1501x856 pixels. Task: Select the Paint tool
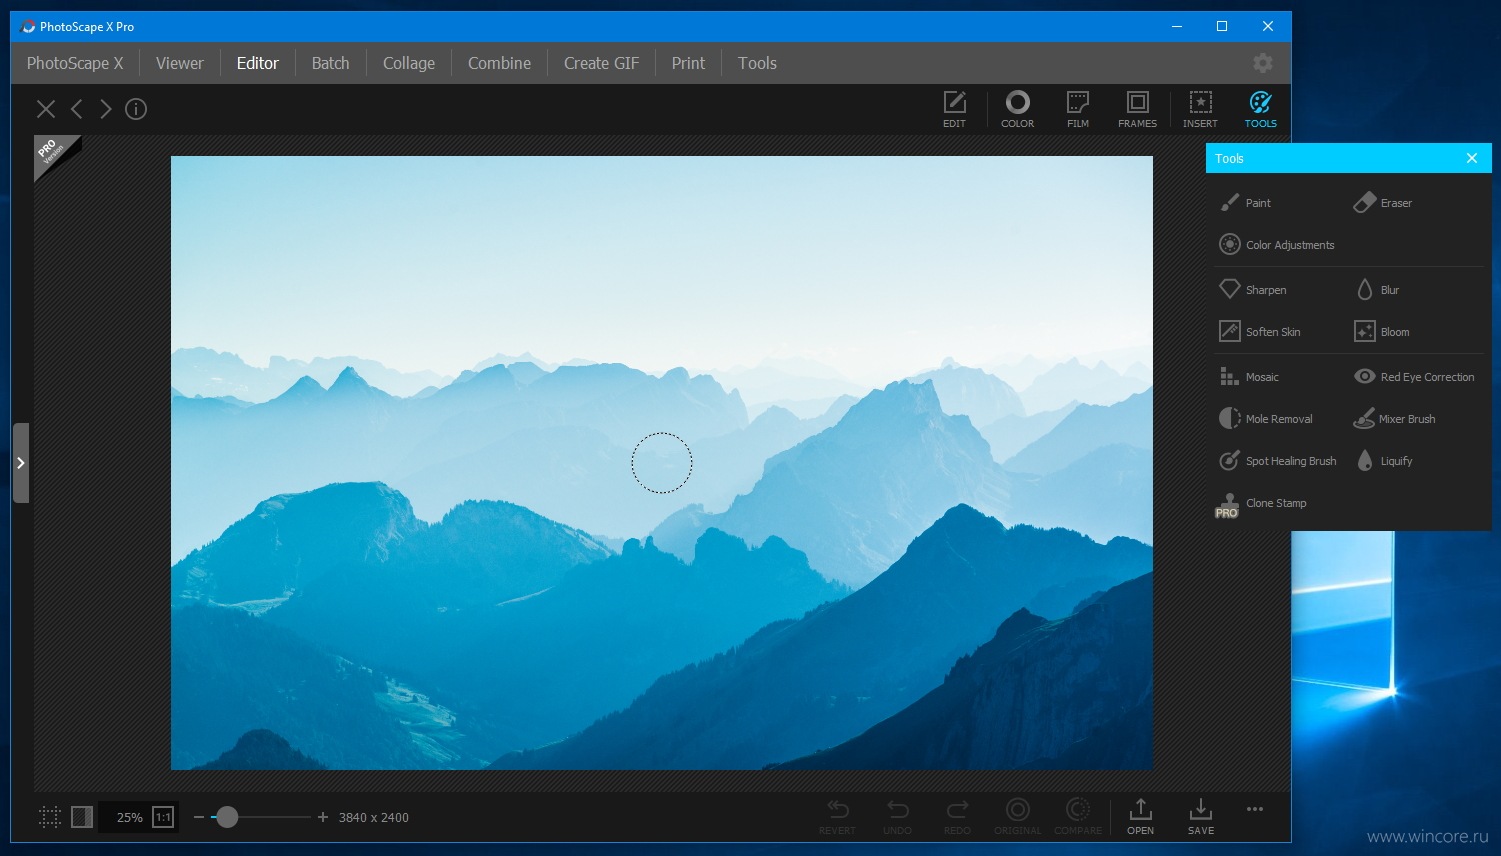tap(1245, 203)
